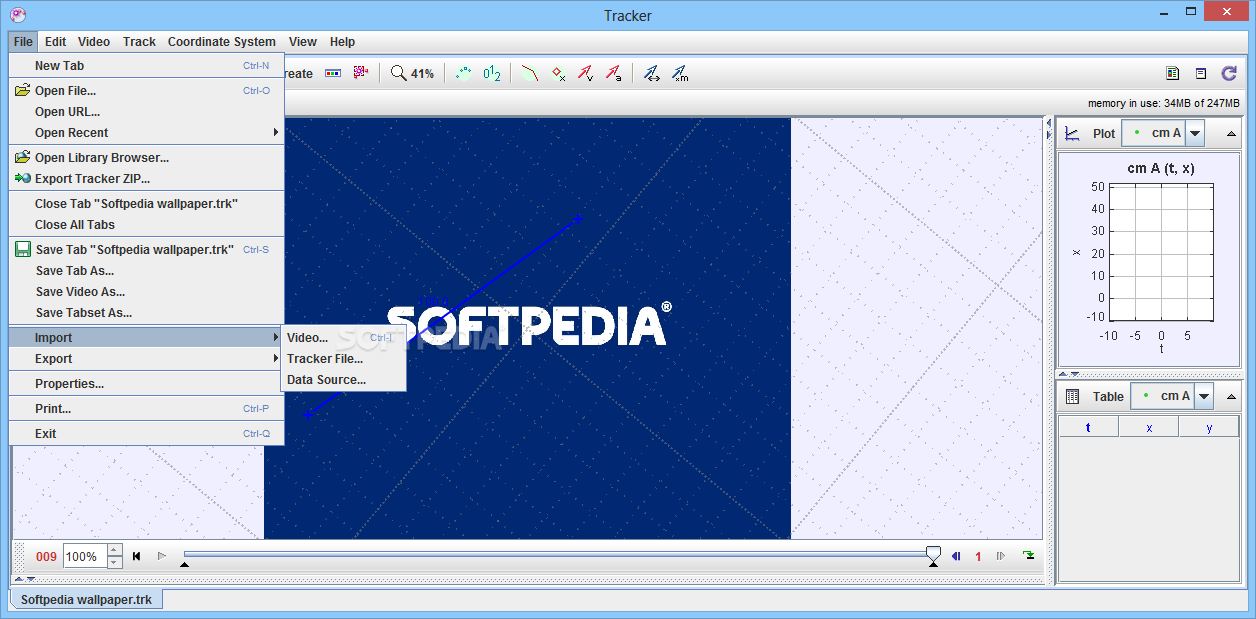Toggle the positions (x) visibility icon
Image resolution: width=1256 pixels, height=619 pixels.
pos(558,73)
